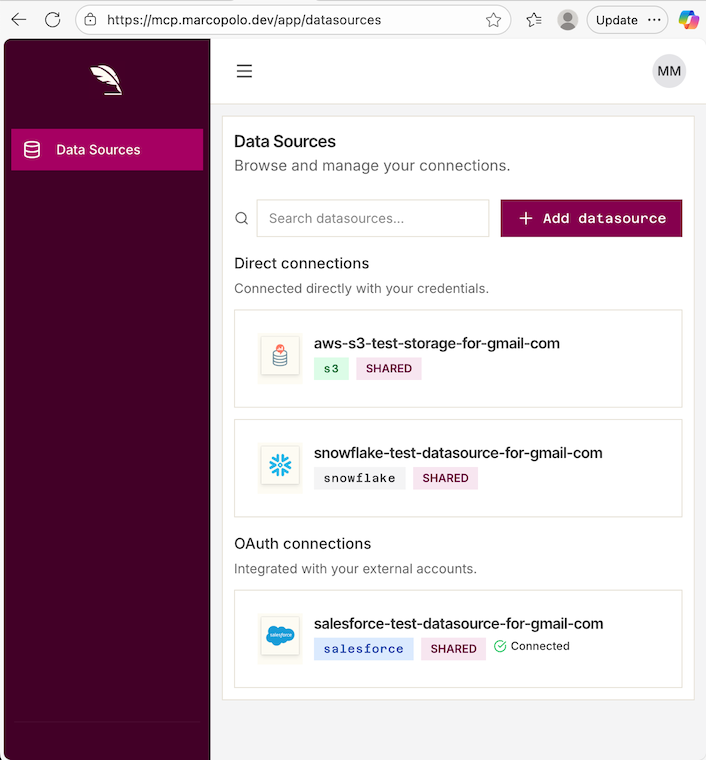
Task: Click the Salesforce cloud logo icon
Action: 280,636
